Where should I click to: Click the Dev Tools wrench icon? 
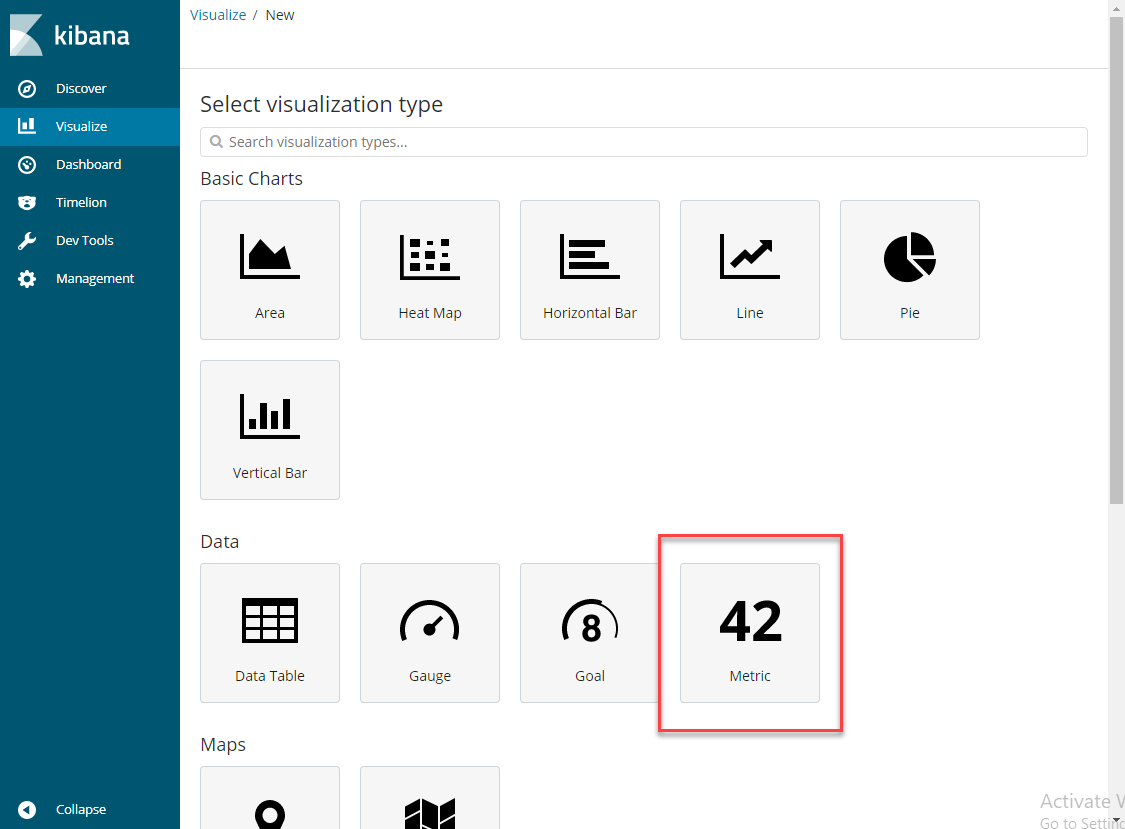pyautogui.click(x=27, y=240)
